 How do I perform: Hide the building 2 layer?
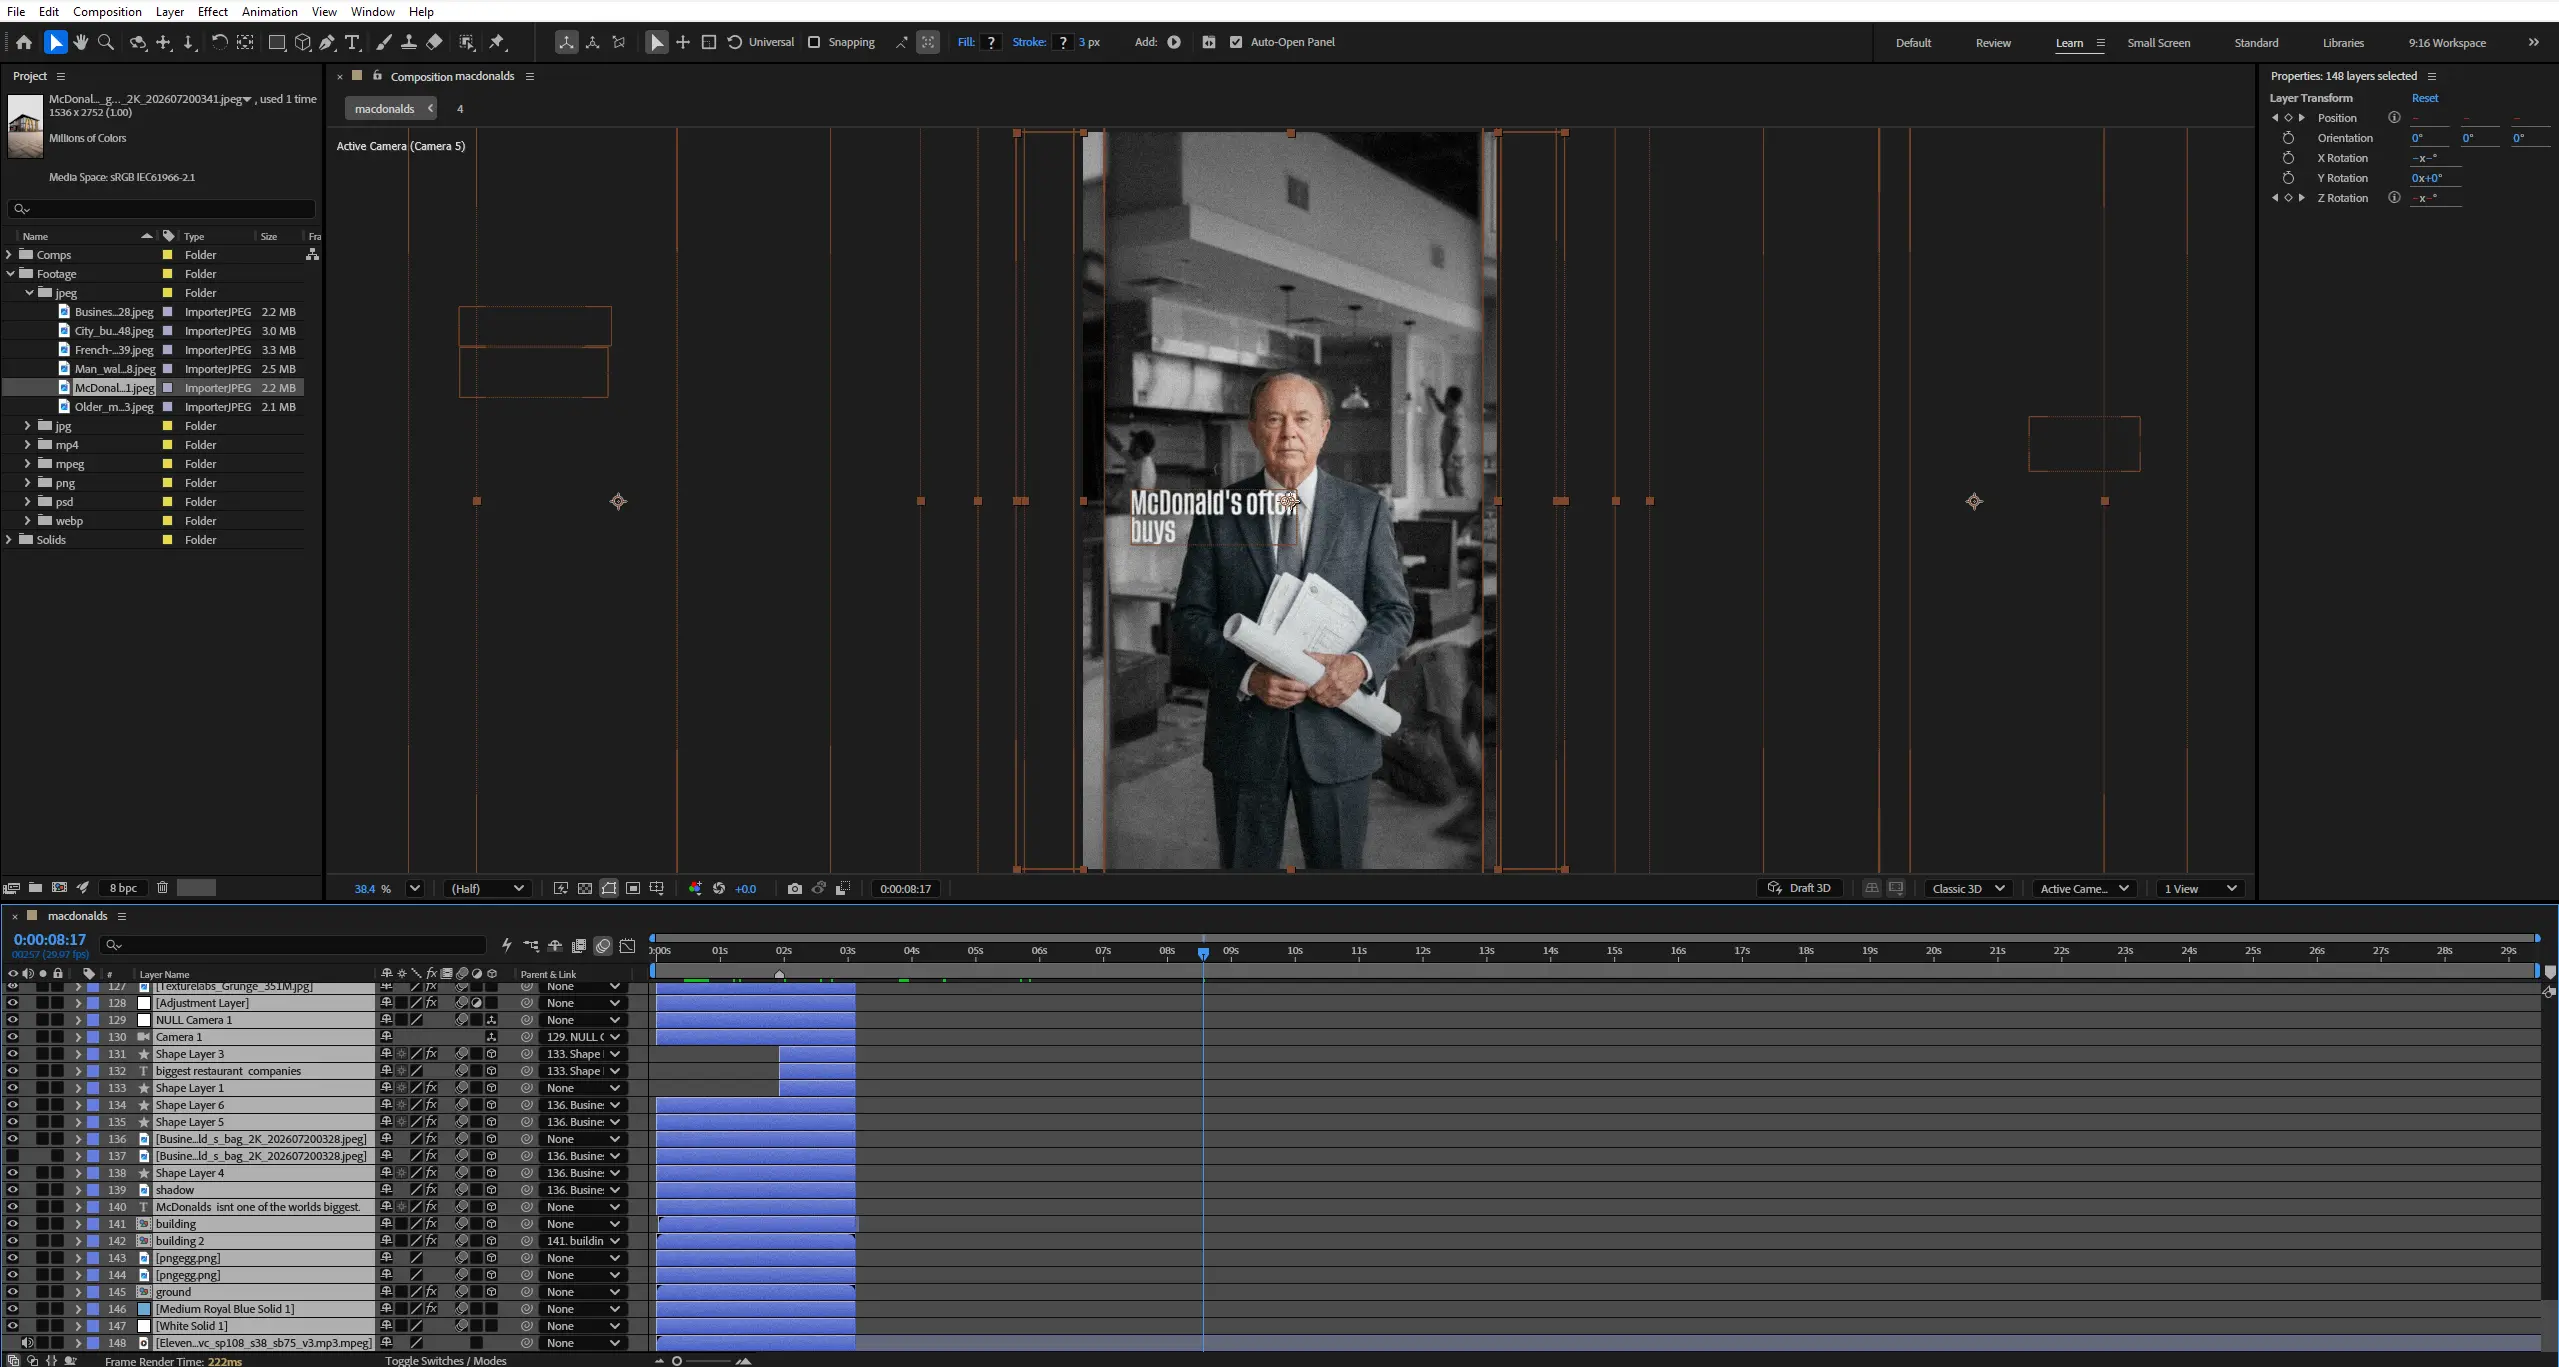click(x=12, y=1241)
